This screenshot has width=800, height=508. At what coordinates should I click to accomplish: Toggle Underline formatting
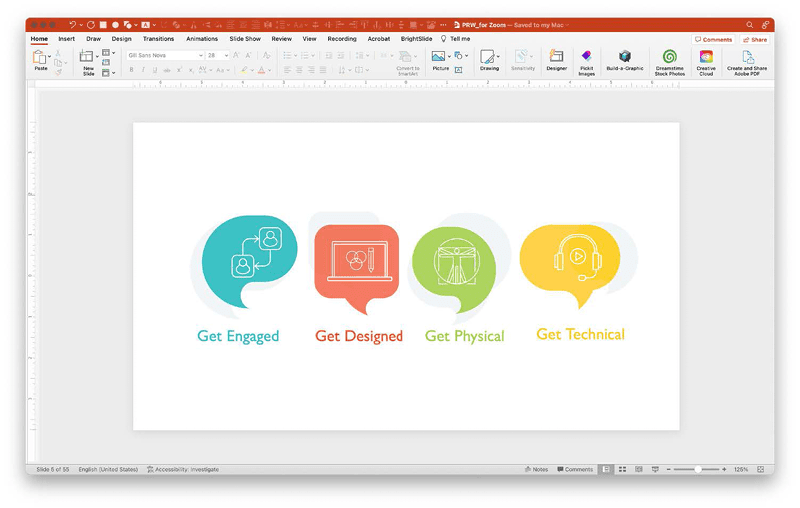tap(155, 70)
